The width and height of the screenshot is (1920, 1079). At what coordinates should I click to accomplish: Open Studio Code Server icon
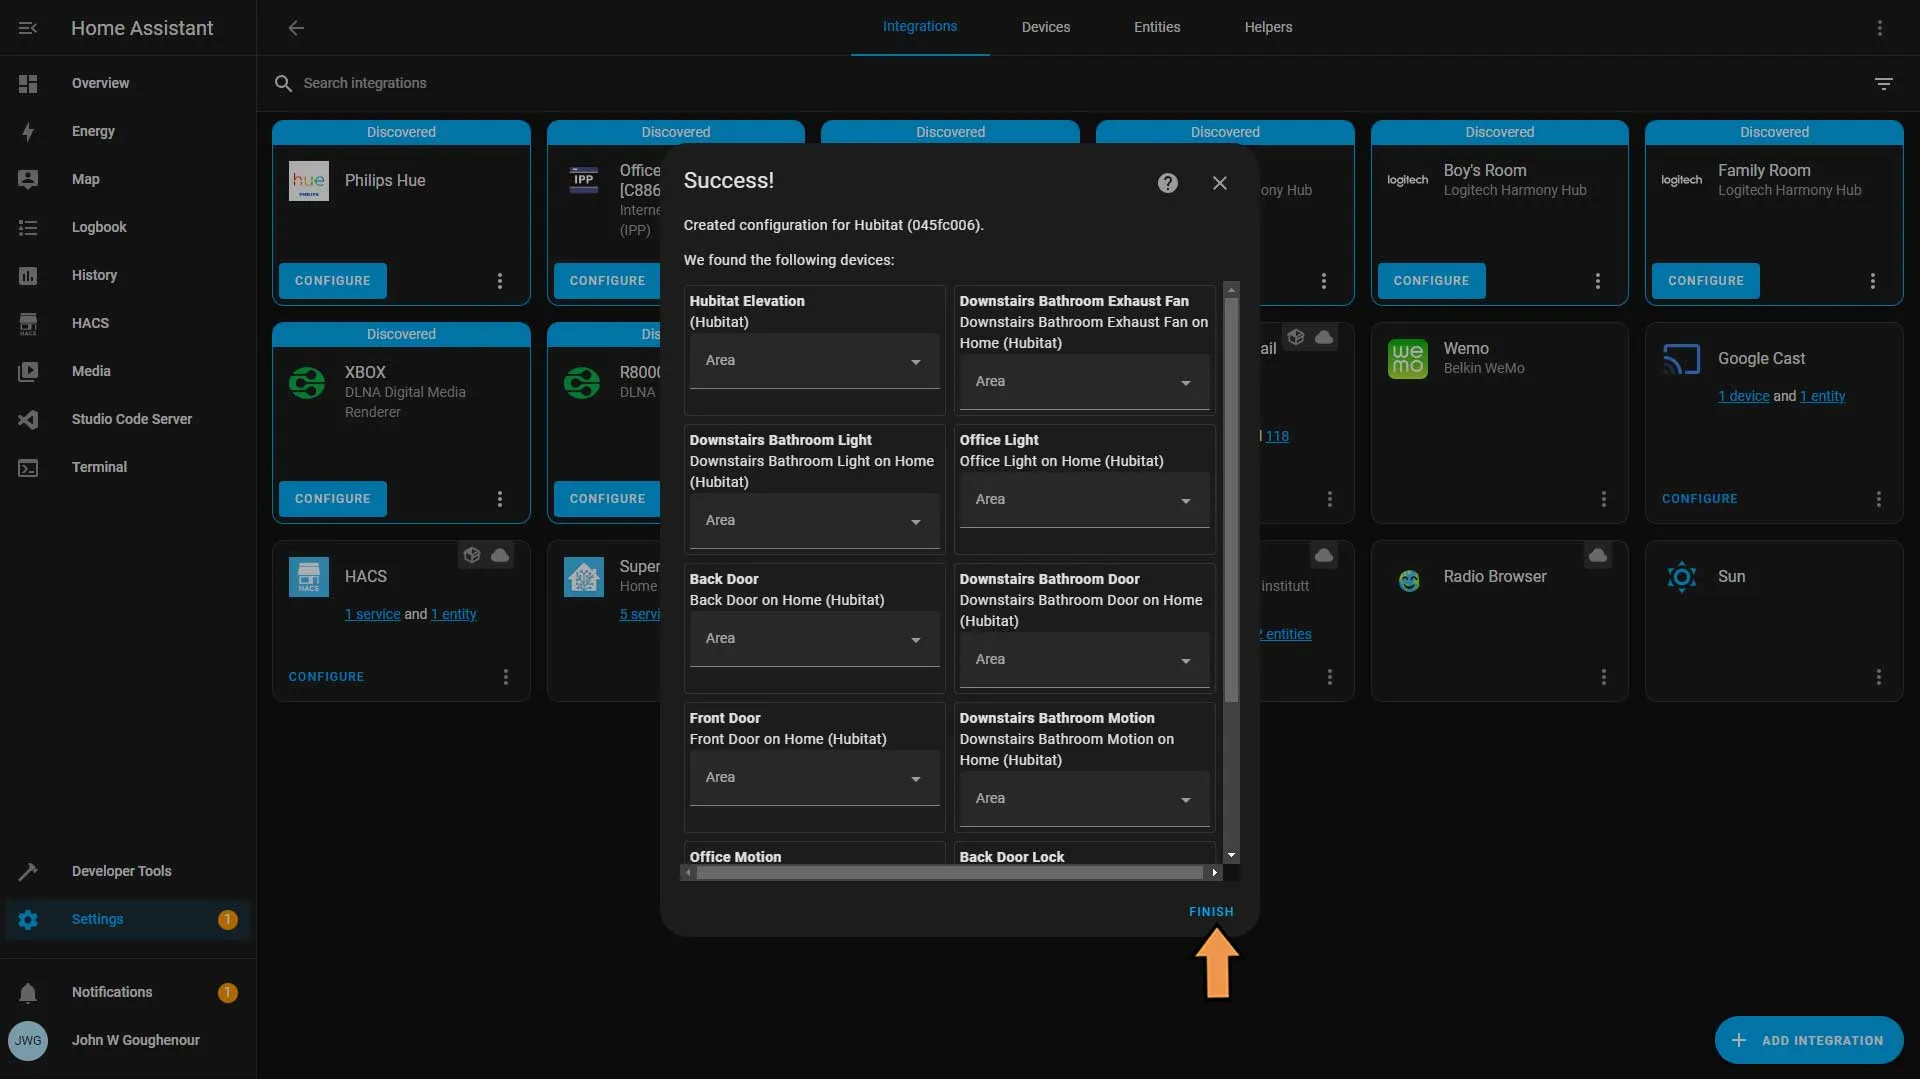pyautogui.click(x=28, y=419)
